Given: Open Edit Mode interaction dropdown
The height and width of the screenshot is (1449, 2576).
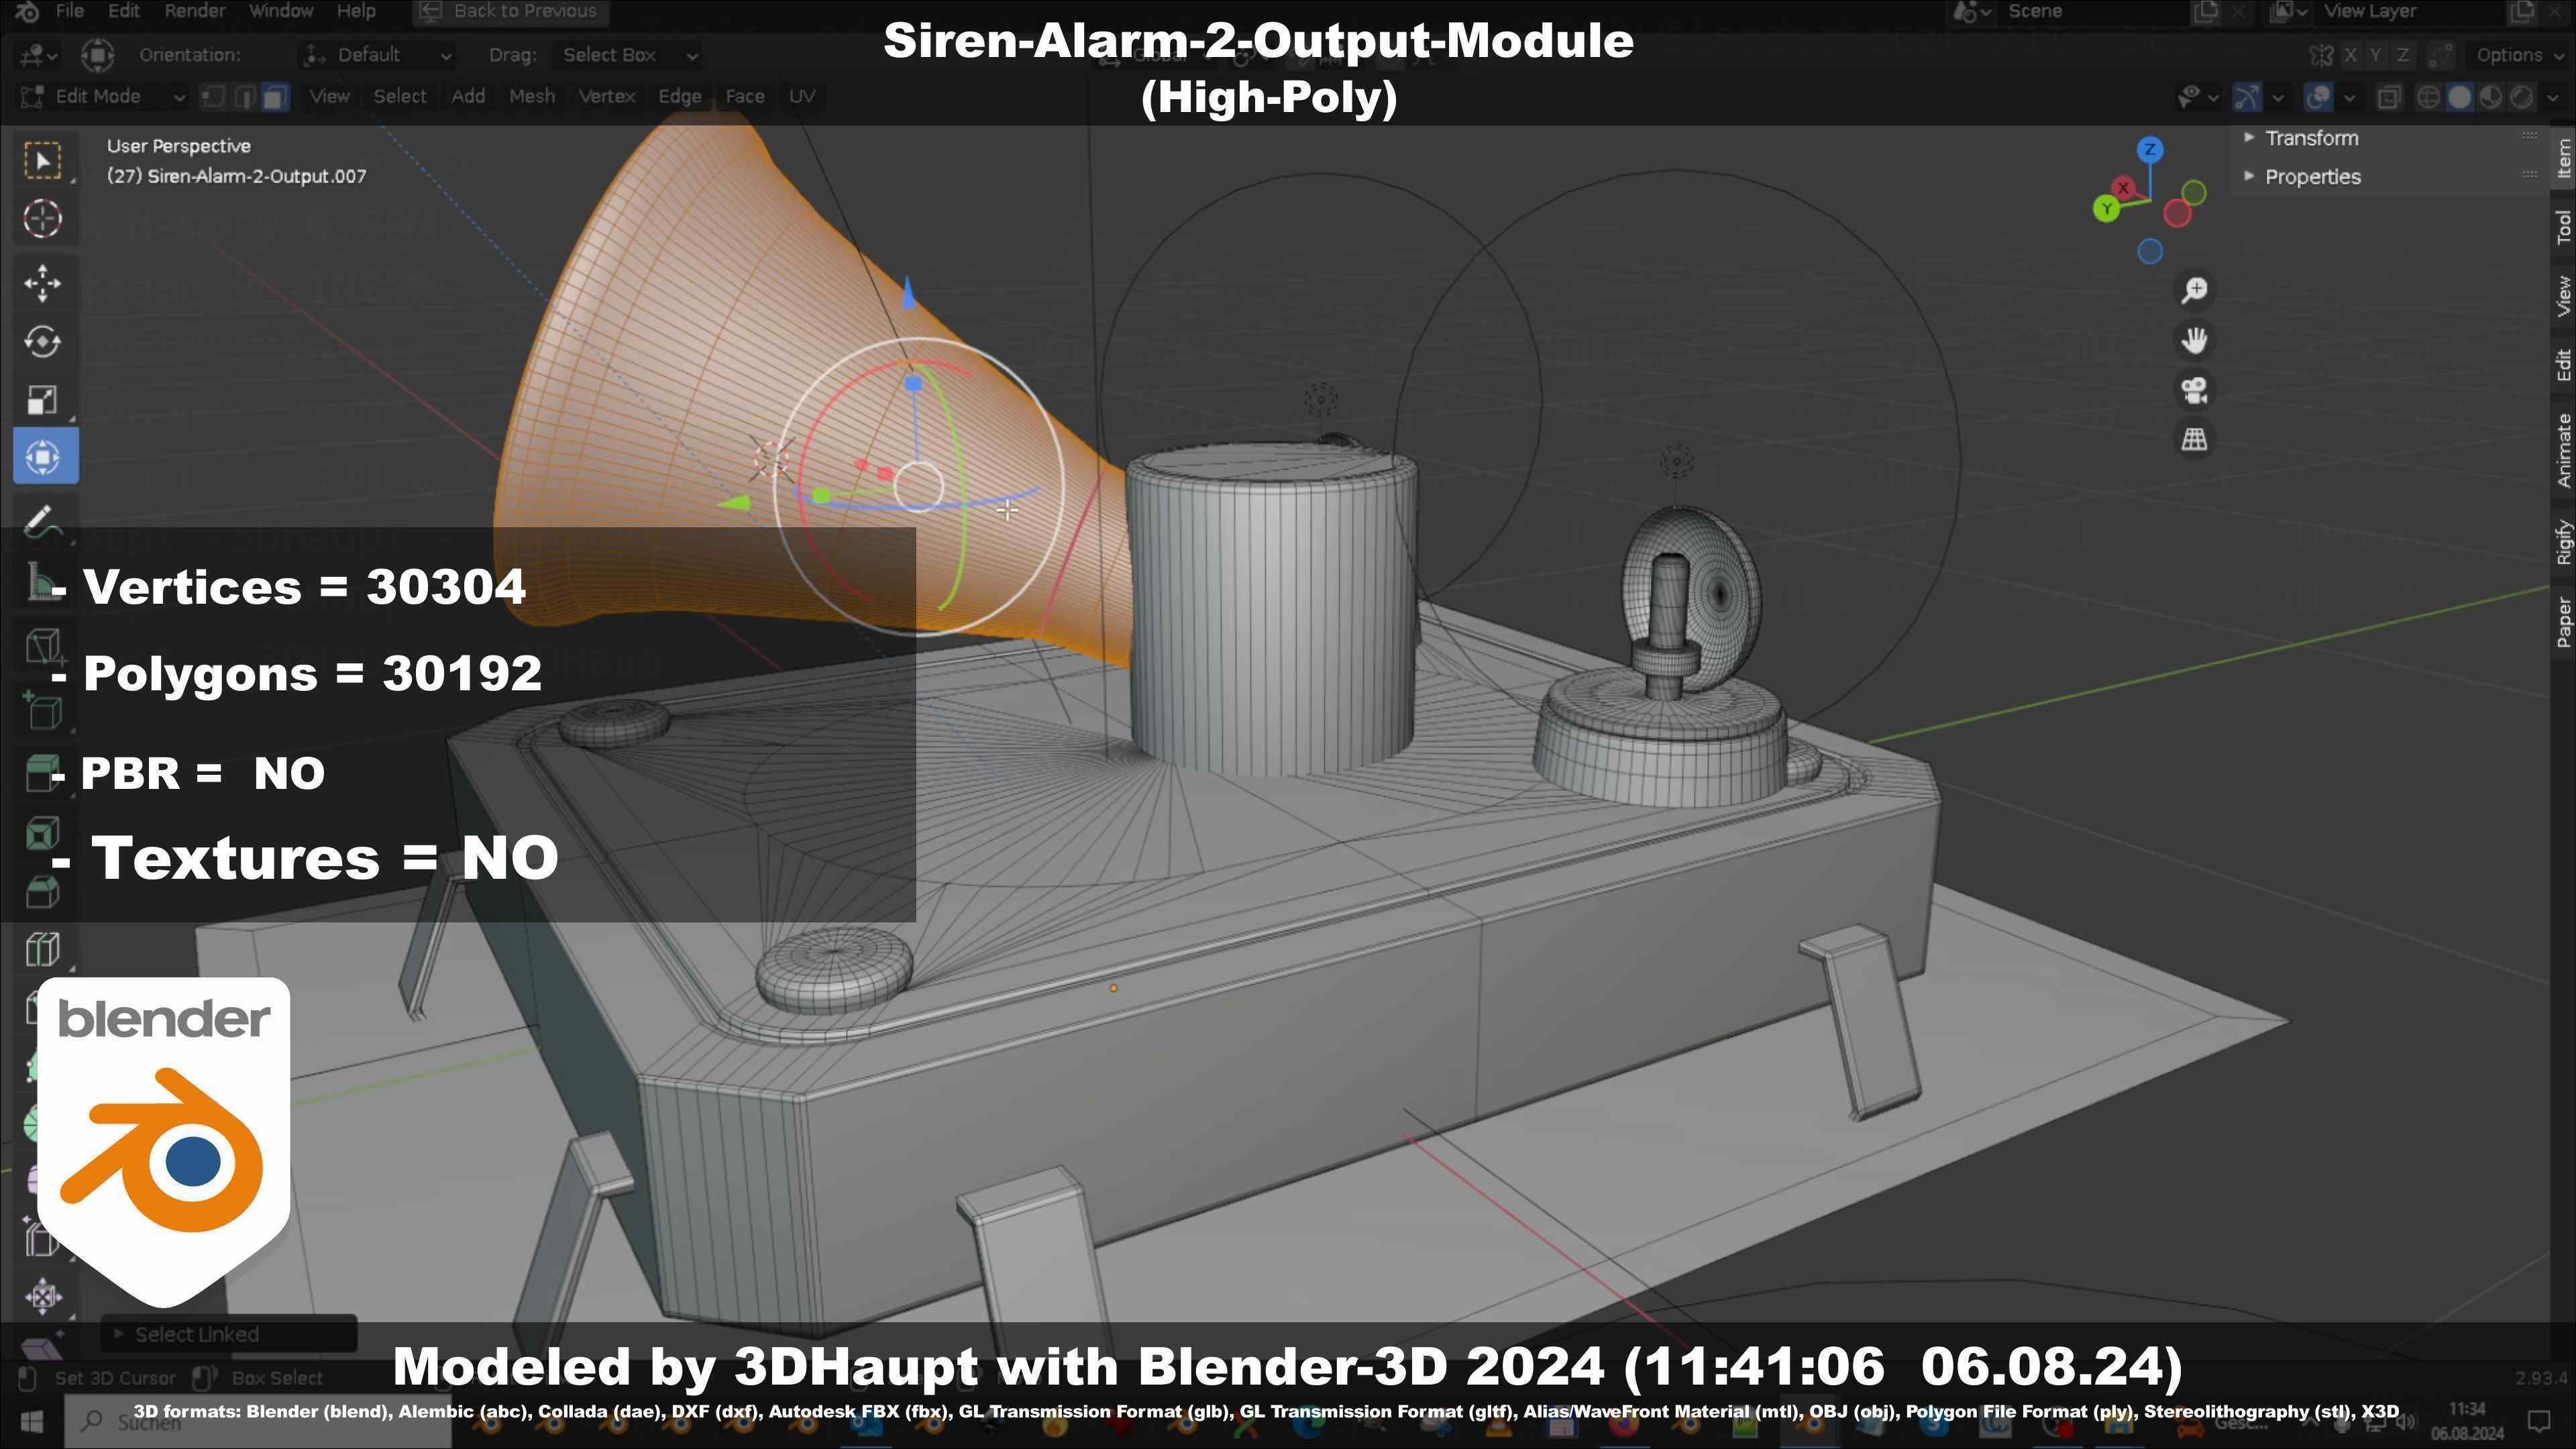Looking at the screenshot, I should pos(103,97).
